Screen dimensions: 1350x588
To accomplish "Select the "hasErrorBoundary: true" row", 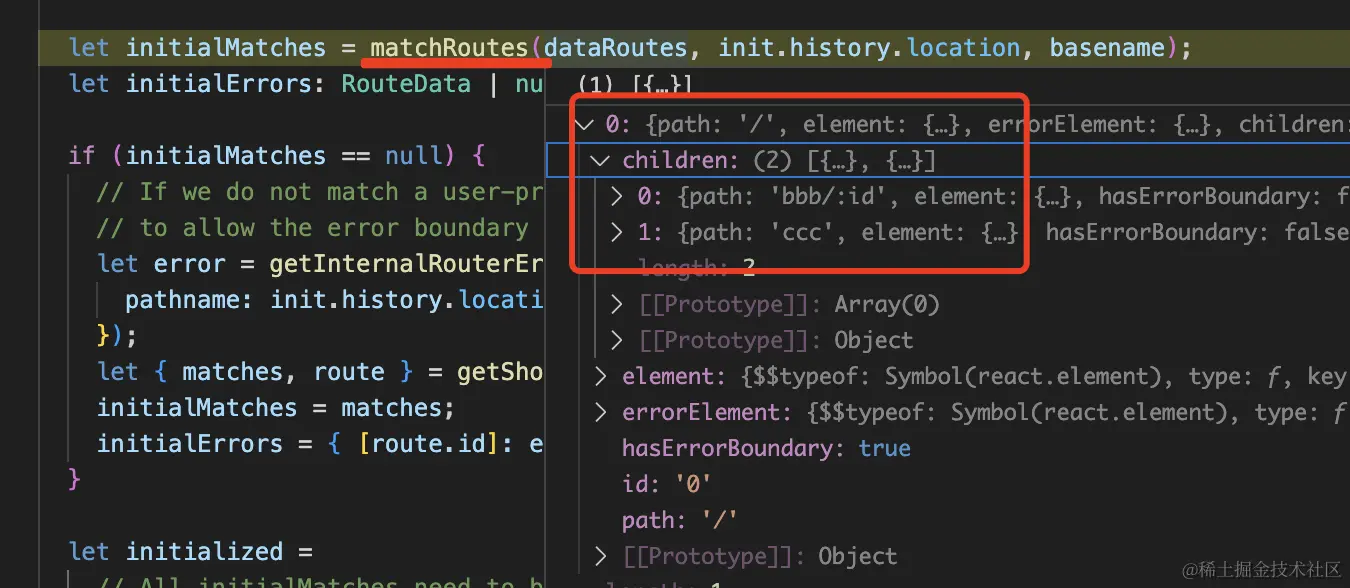I will pos(766,448).
